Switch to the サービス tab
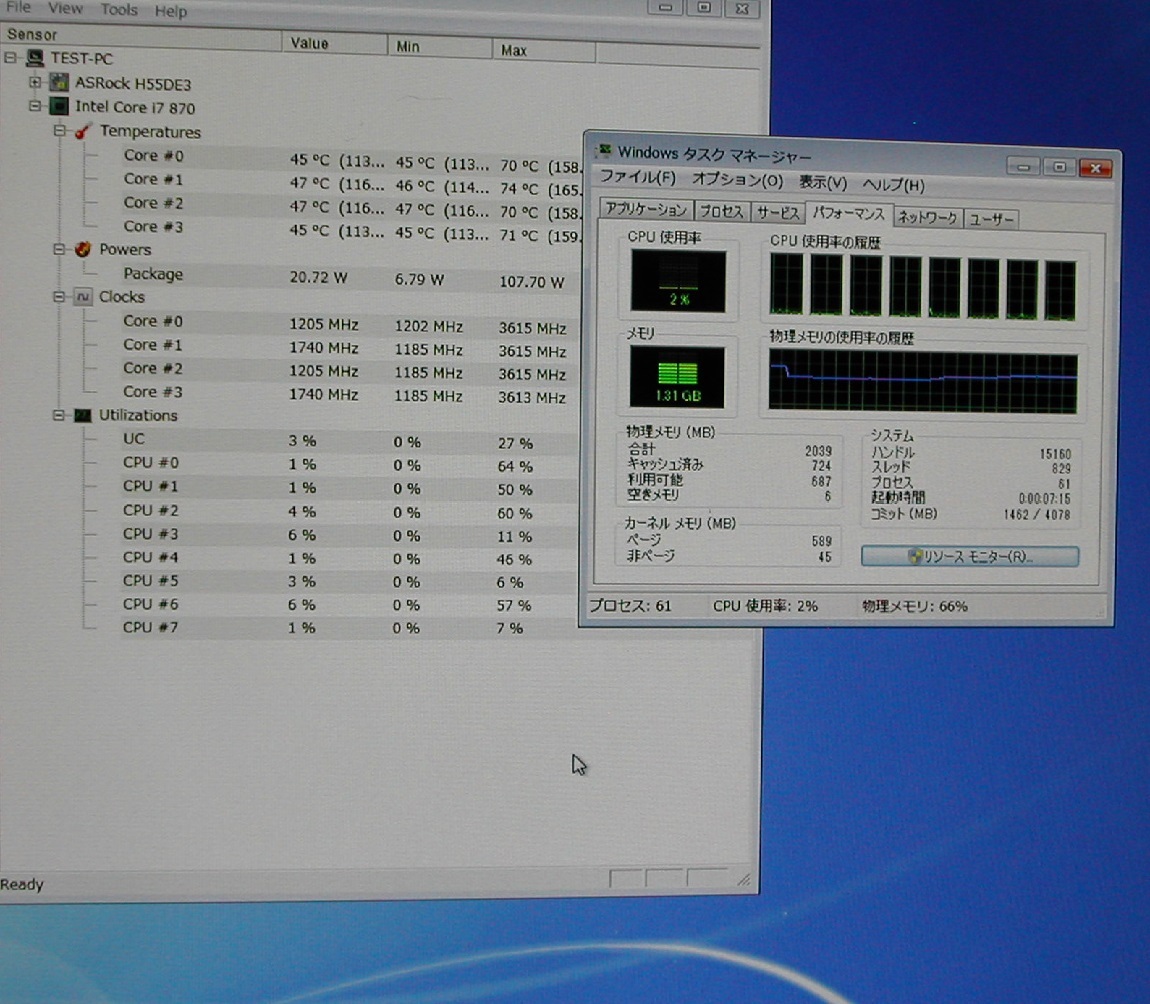 (x=777, y=213)
